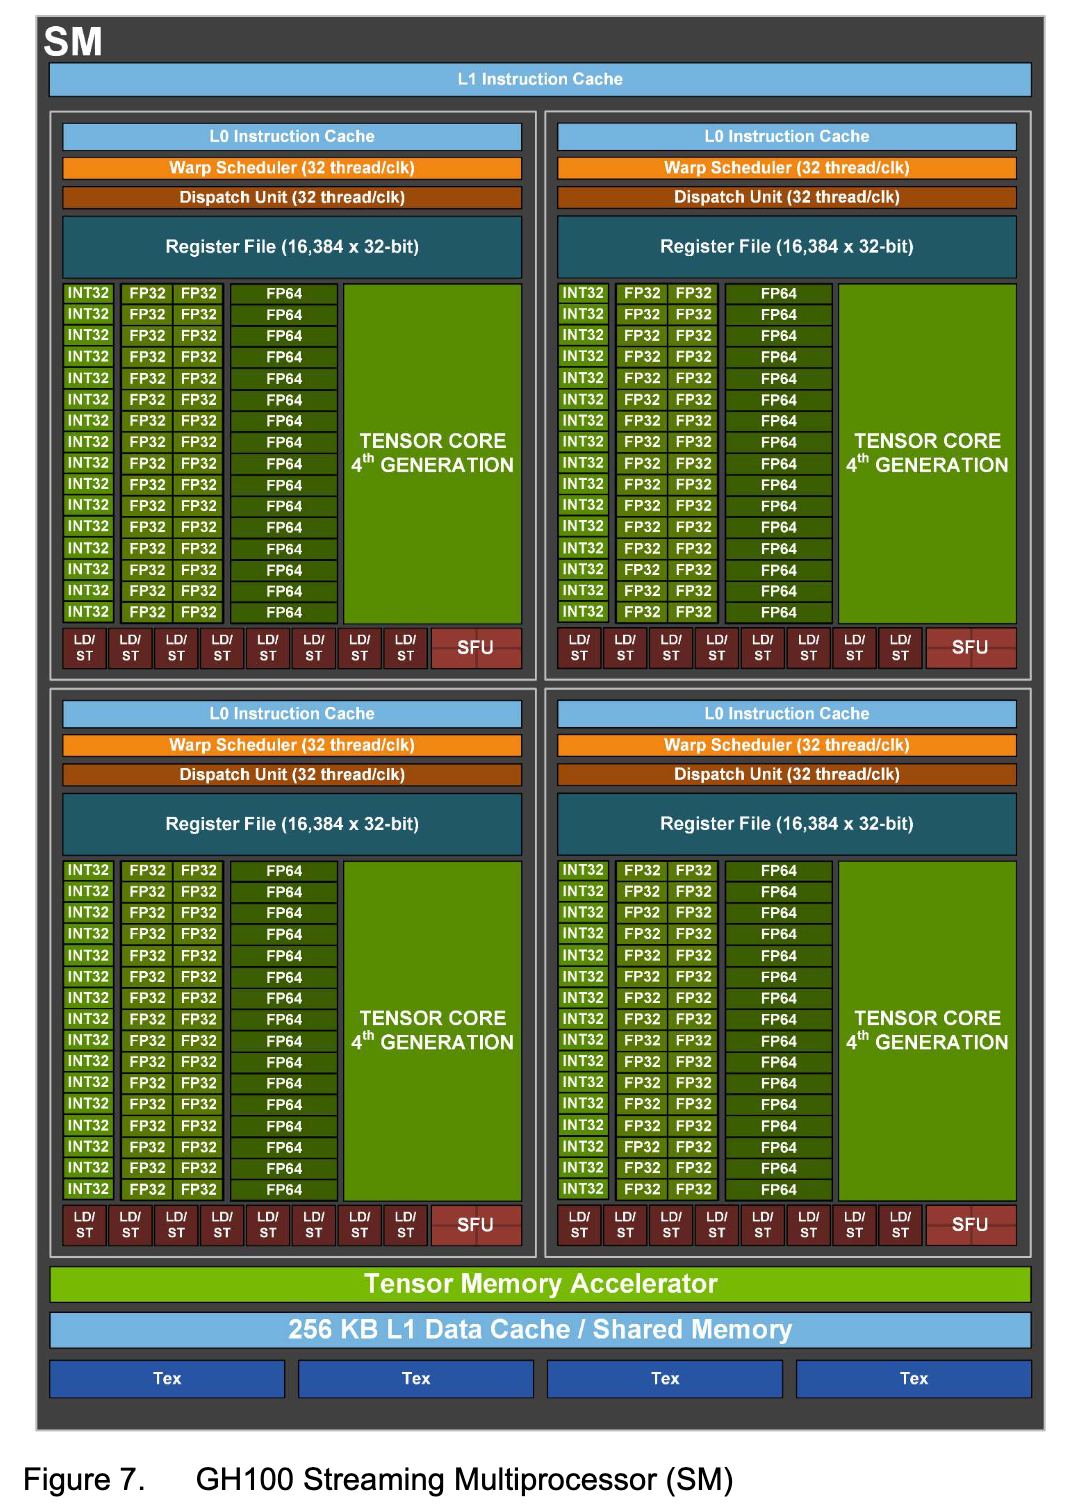Click lower-right partition's L0 Instruction Cache
1072x1506 pixels.
[786, 714]
